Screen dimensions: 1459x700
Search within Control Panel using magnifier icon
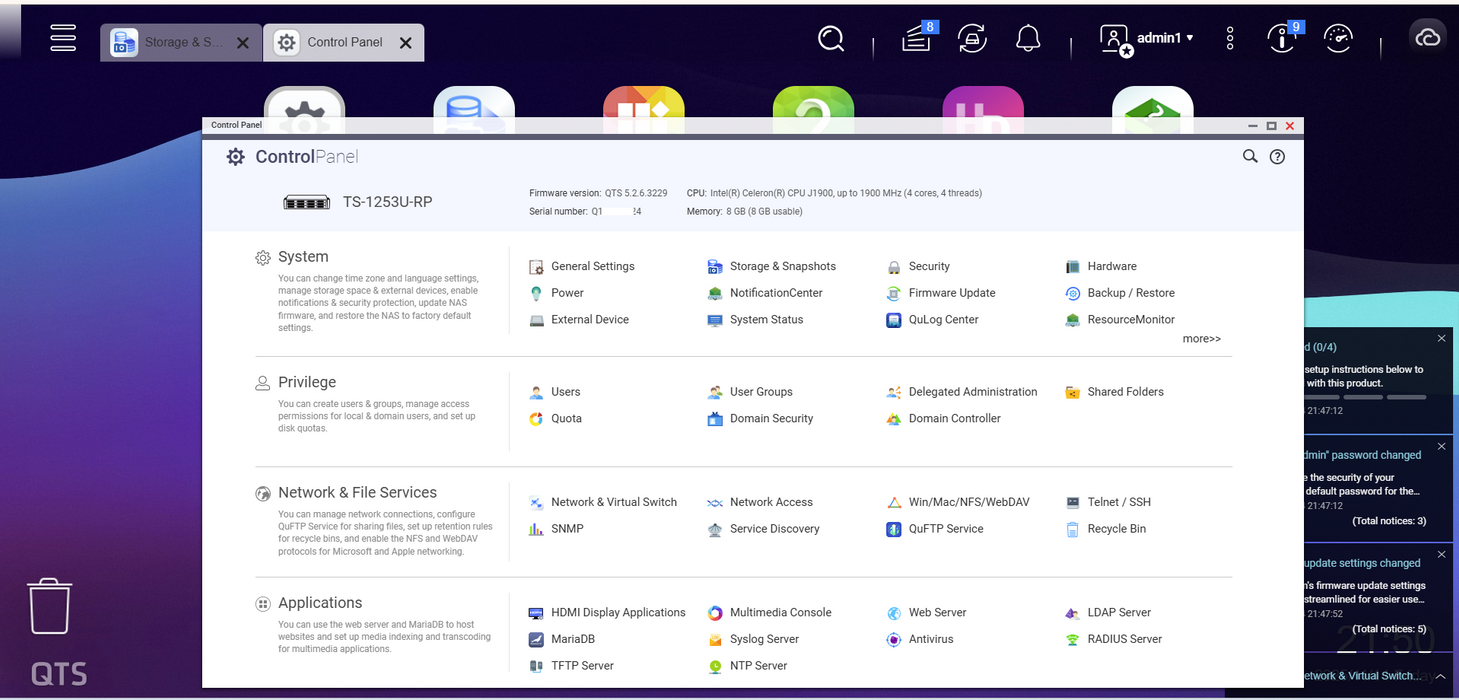(1250, 156)
